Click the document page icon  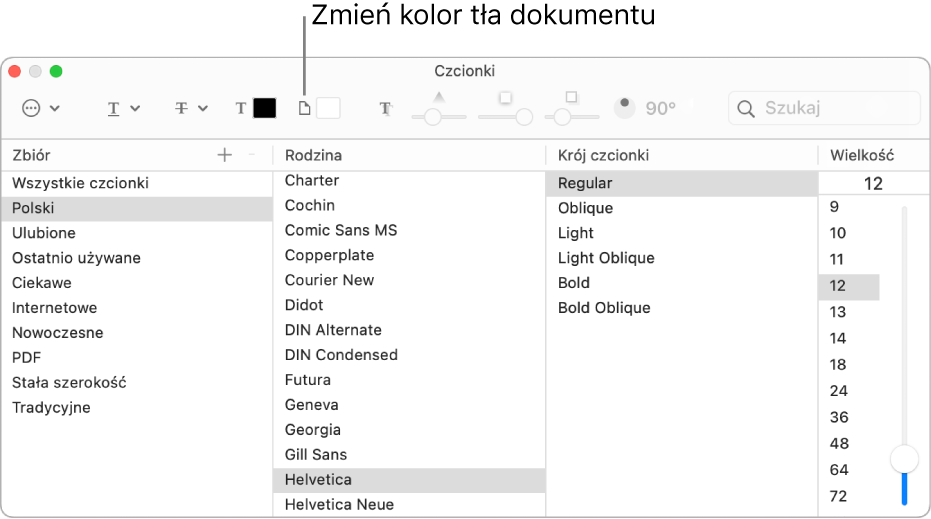pos(304,108)
